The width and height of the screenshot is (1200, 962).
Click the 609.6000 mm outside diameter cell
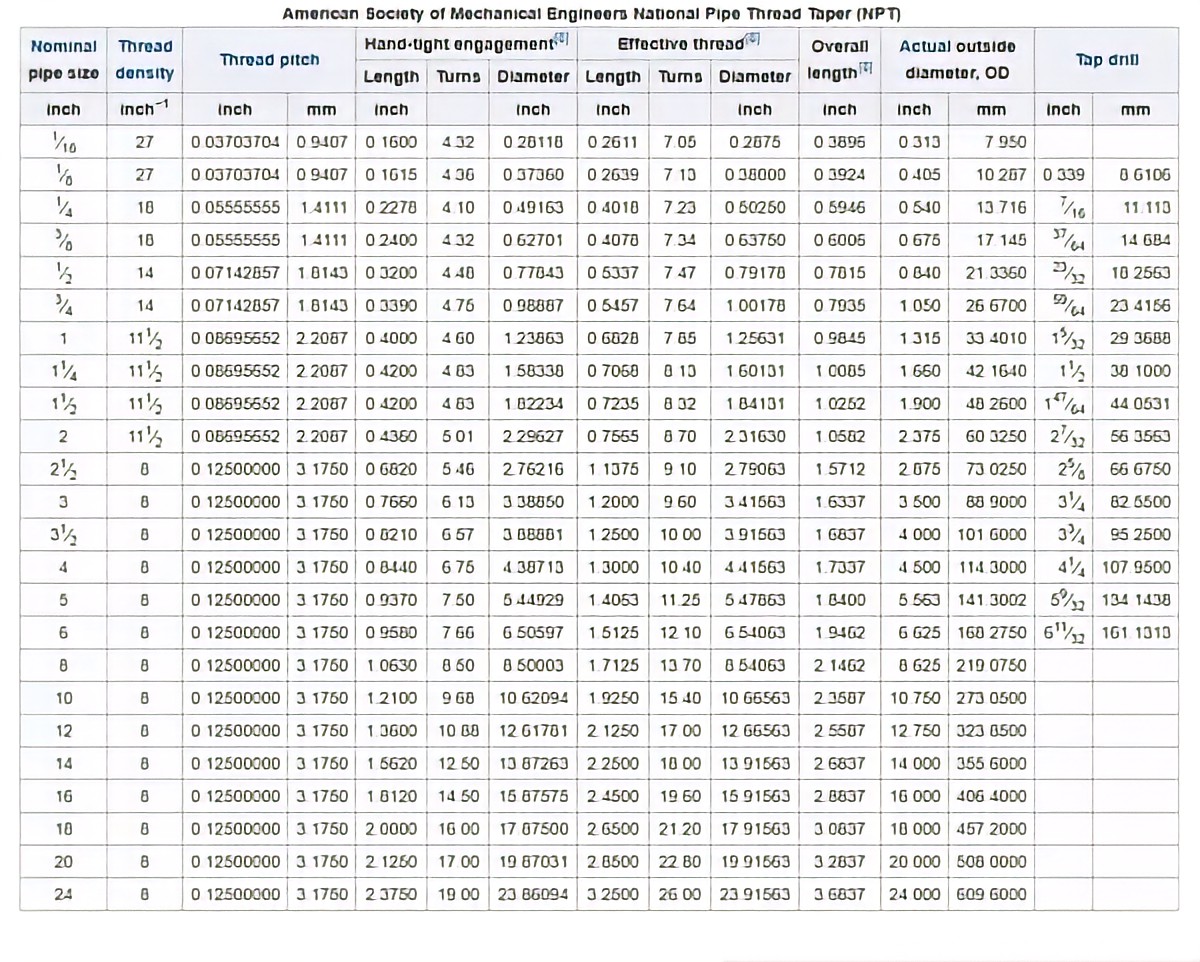pyautogui.click(x=992, y=894)
